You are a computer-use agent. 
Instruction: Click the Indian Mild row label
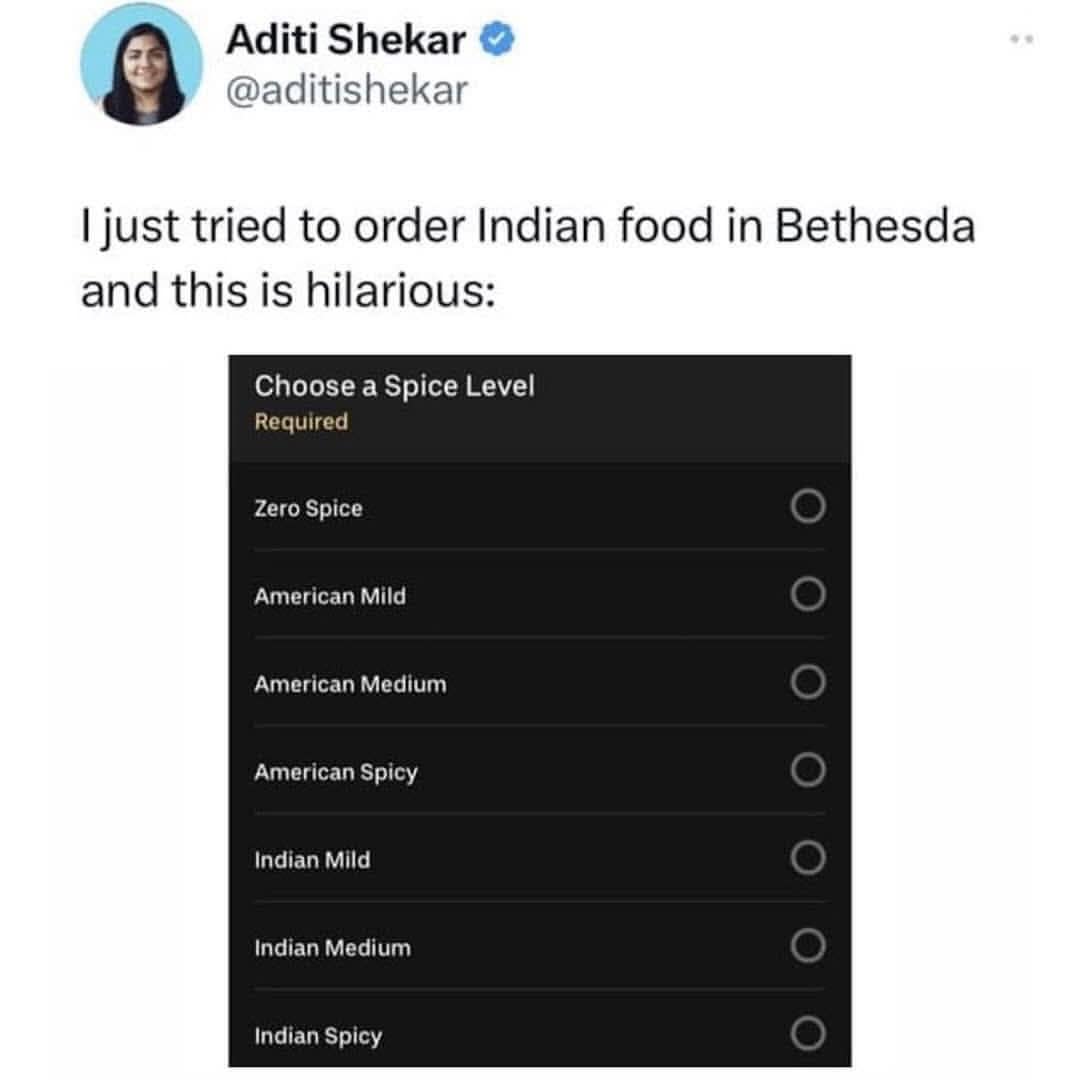(x=310, y=859)
